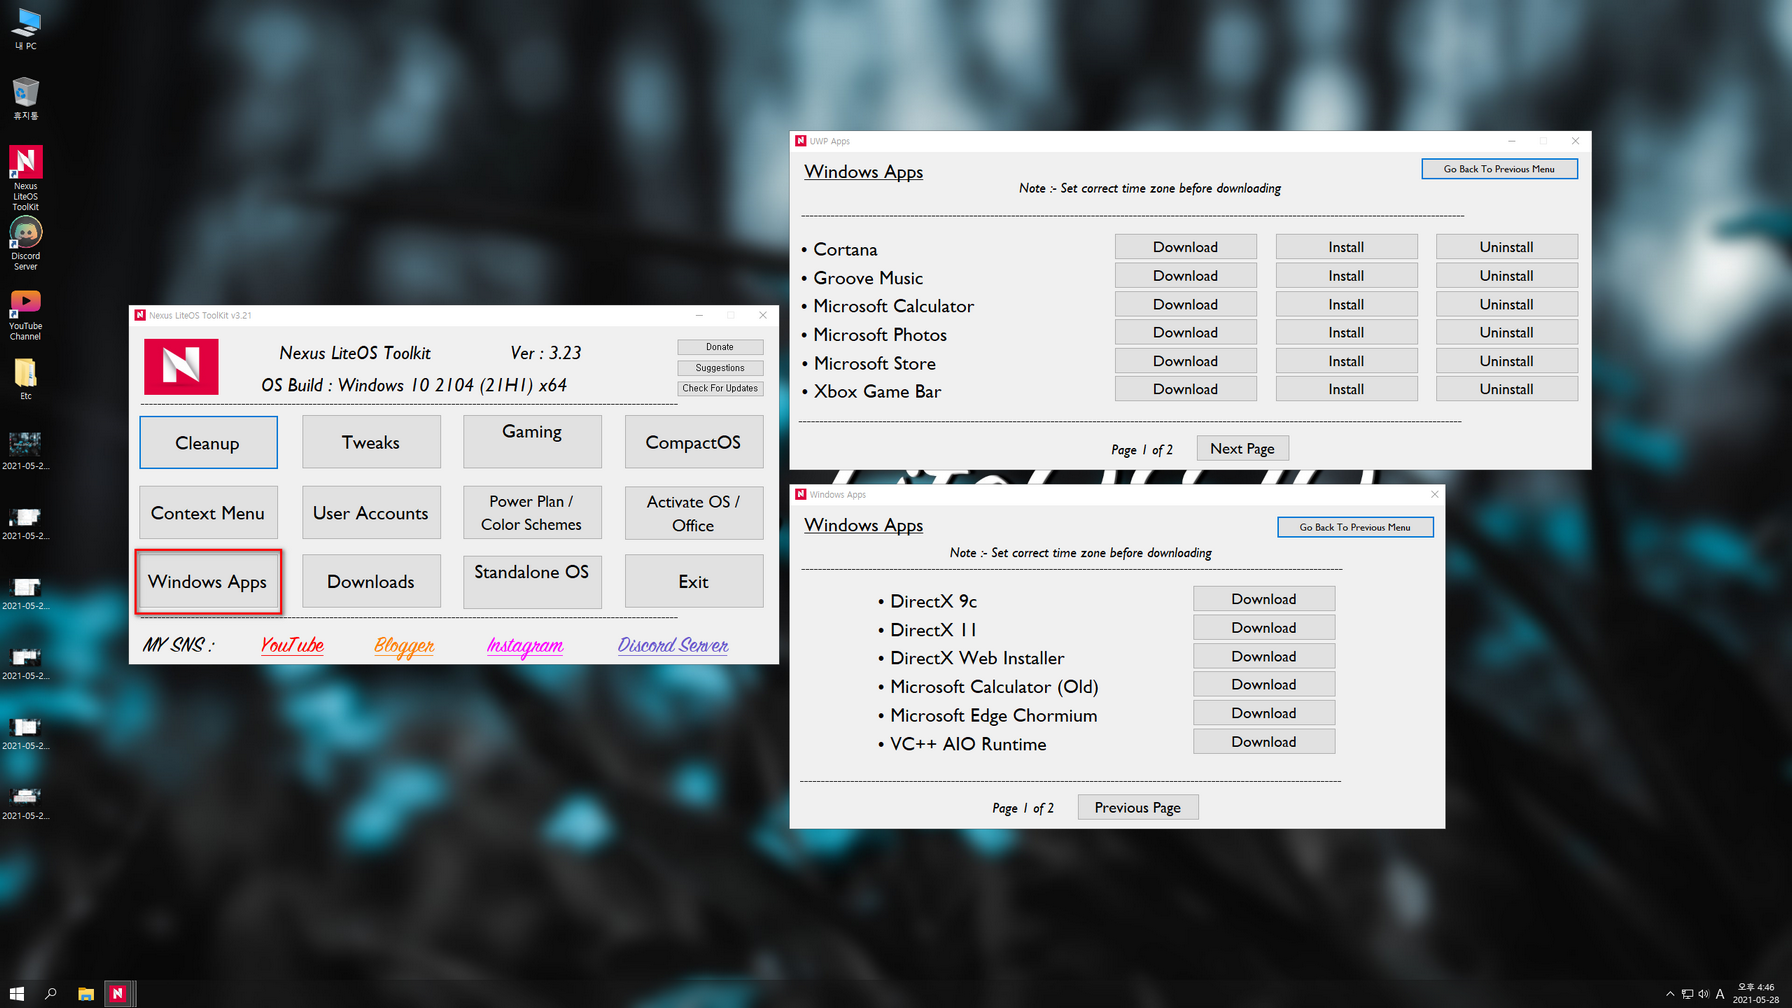Click the Cleanup button

pos(208,442)
